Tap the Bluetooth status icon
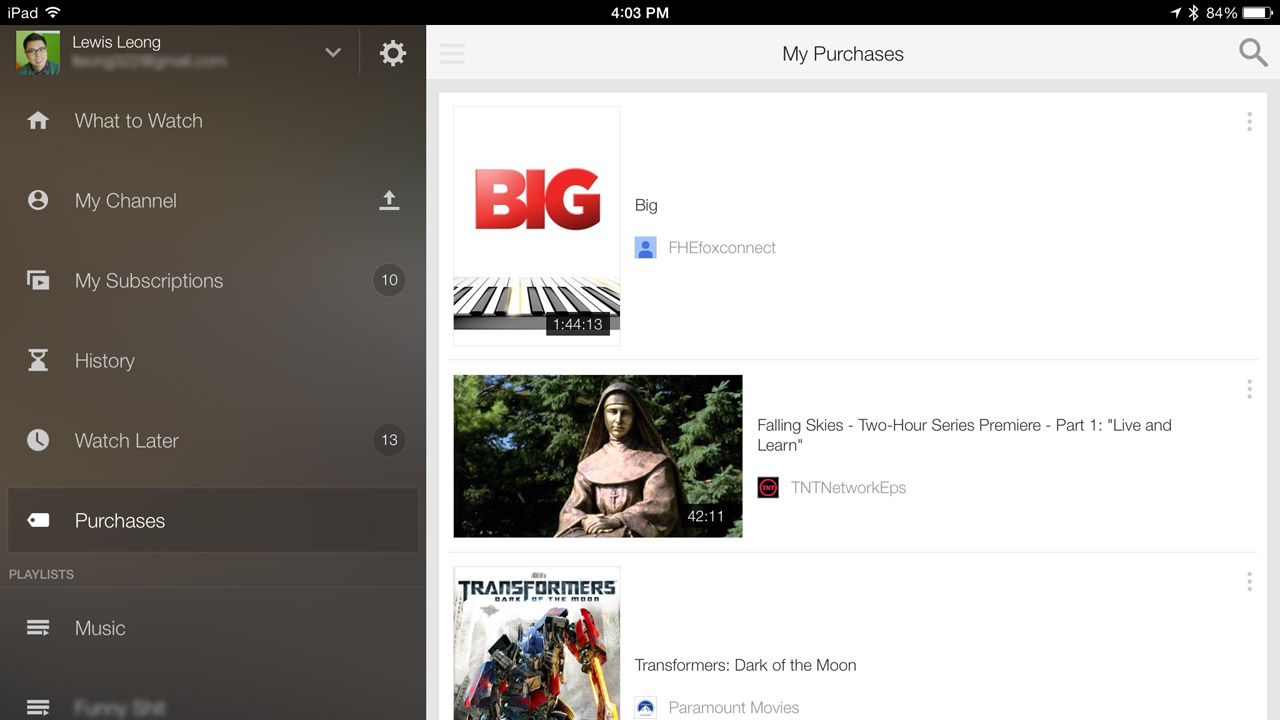The height and width of the screenshot is (720, 1280). point(1194,13)
